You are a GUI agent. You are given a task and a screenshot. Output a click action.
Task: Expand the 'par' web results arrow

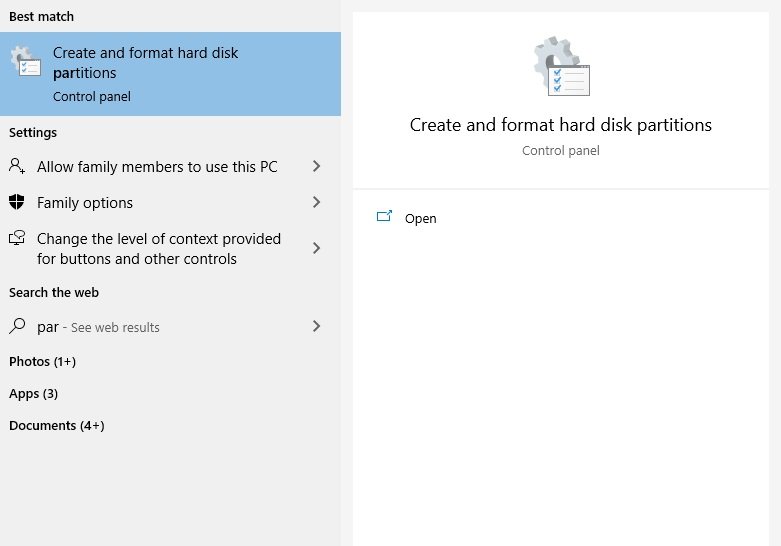(x=316, y=326)
